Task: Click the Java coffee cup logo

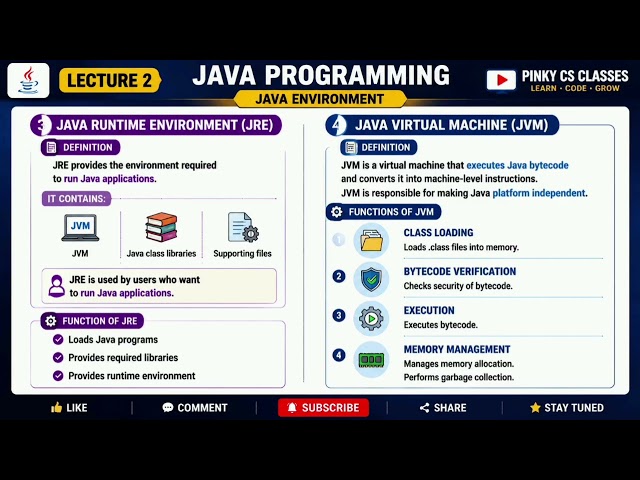Action: 28,80
